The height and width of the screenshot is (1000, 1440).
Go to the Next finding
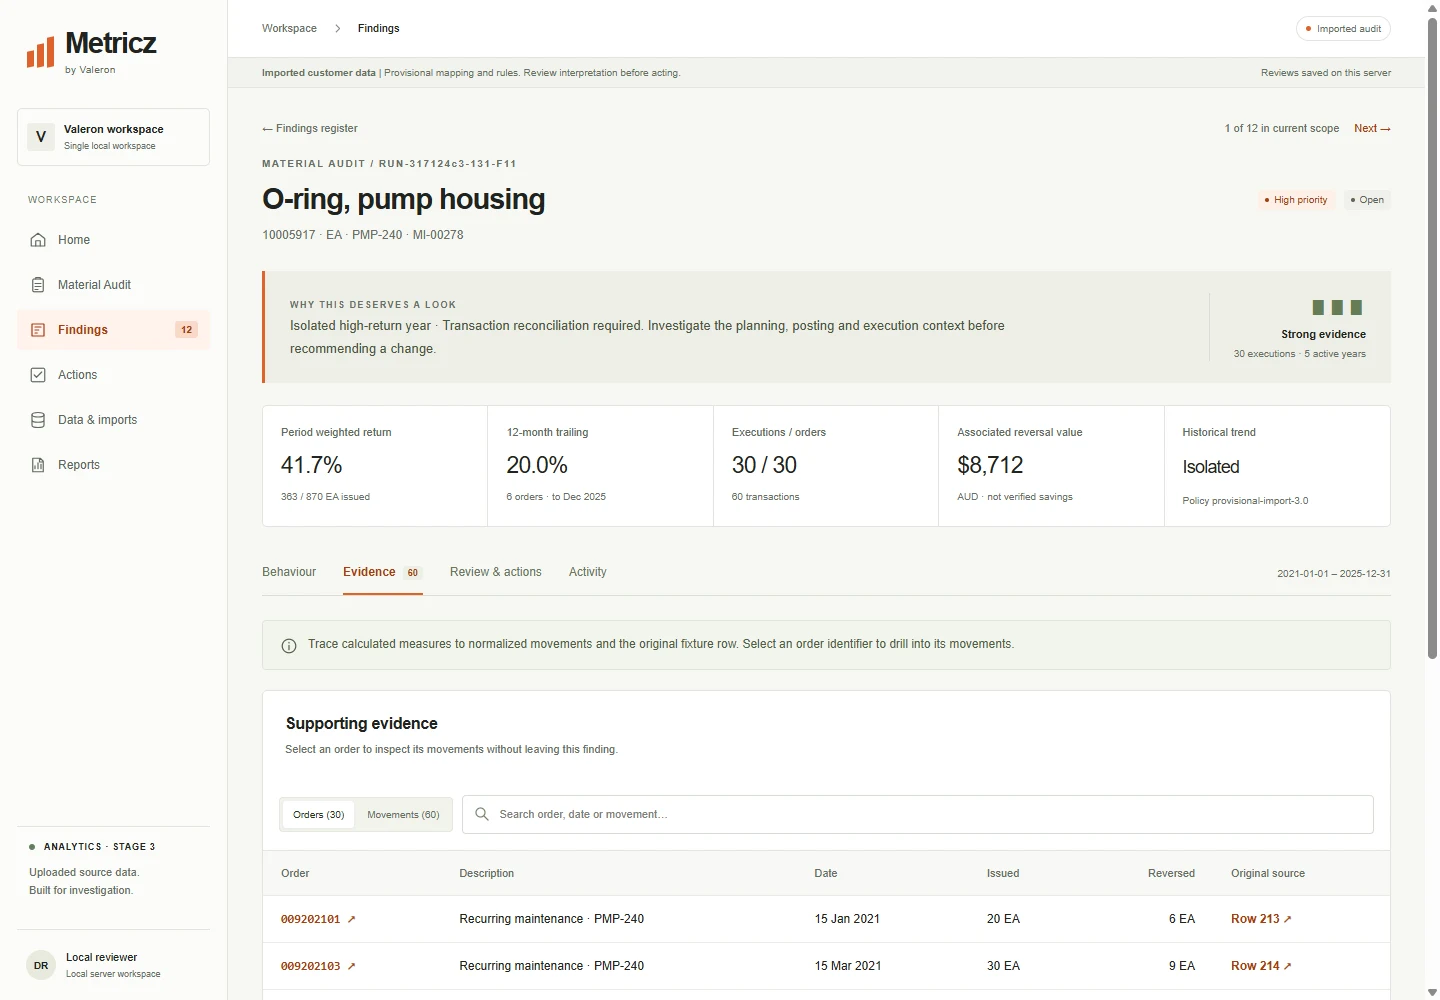coord(1372,128)
